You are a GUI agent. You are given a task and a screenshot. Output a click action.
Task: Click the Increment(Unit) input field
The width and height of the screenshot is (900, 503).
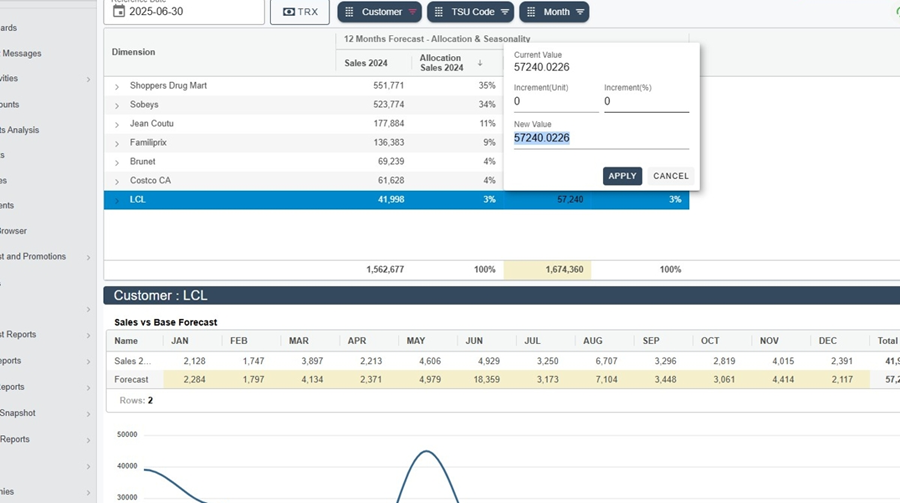pos(556,102)
